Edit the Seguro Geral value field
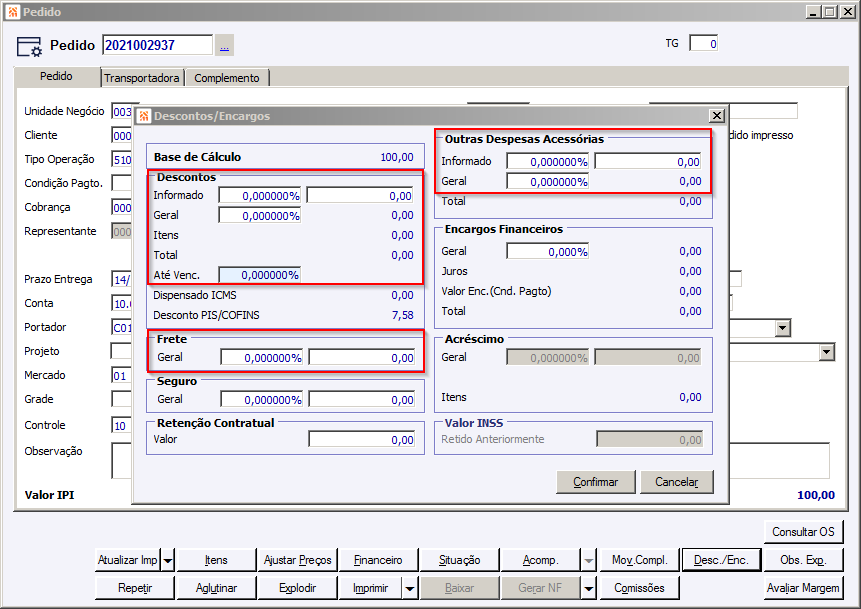Screen dimensions: 861x609 [362, 399]
